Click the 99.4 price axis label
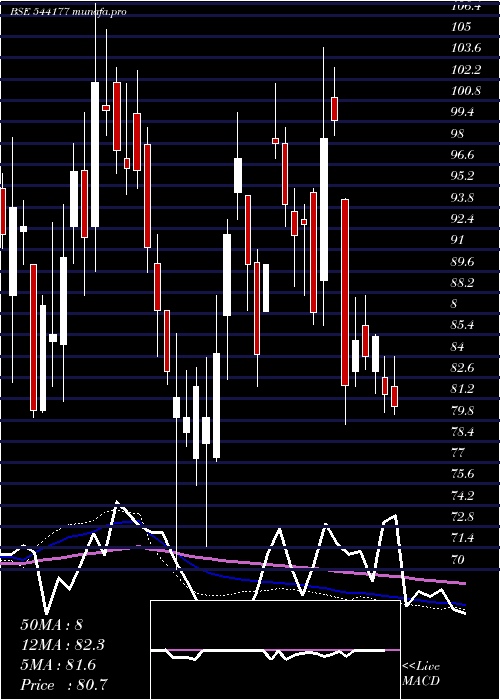The height and width of the screenshot is (700, 500). tap(462, 112)
